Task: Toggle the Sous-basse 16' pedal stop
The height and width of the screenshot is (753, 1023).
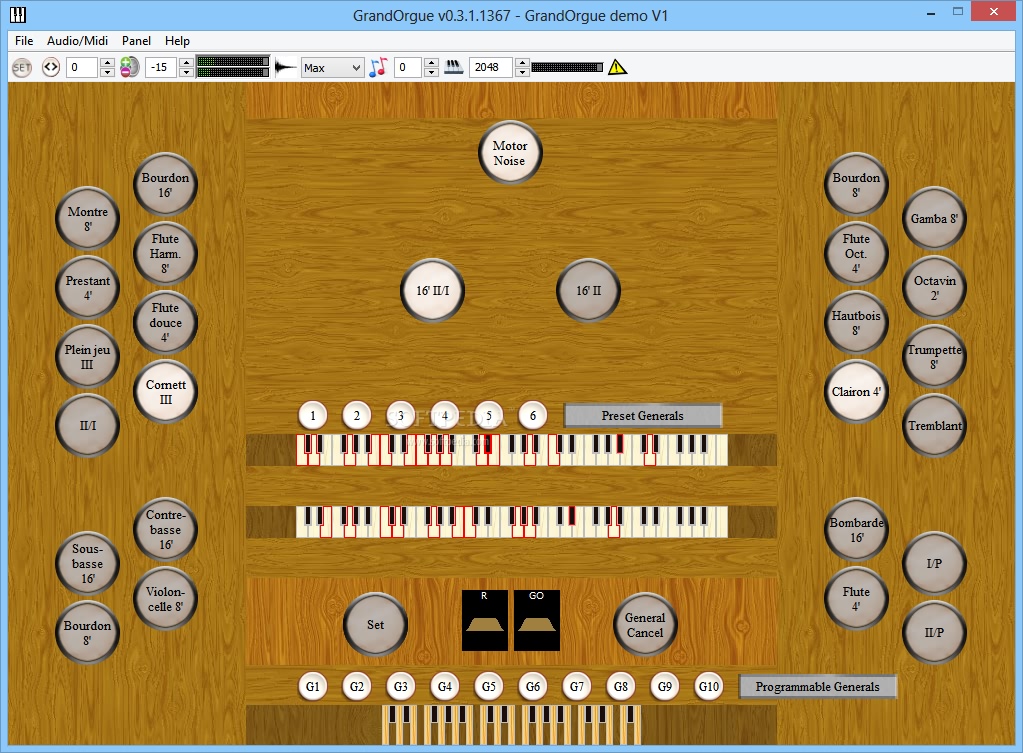Action: 87,564
